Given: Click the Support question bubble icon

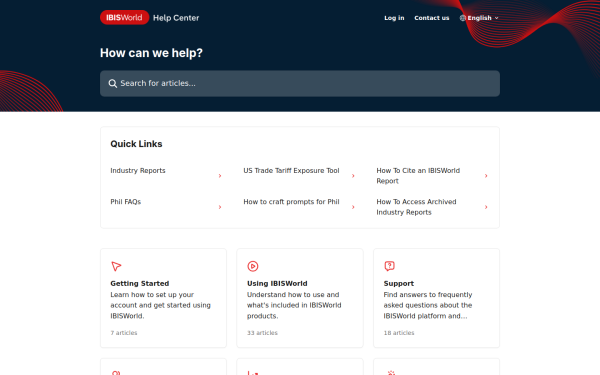Looking at the screenshot, I should (389, 266).
